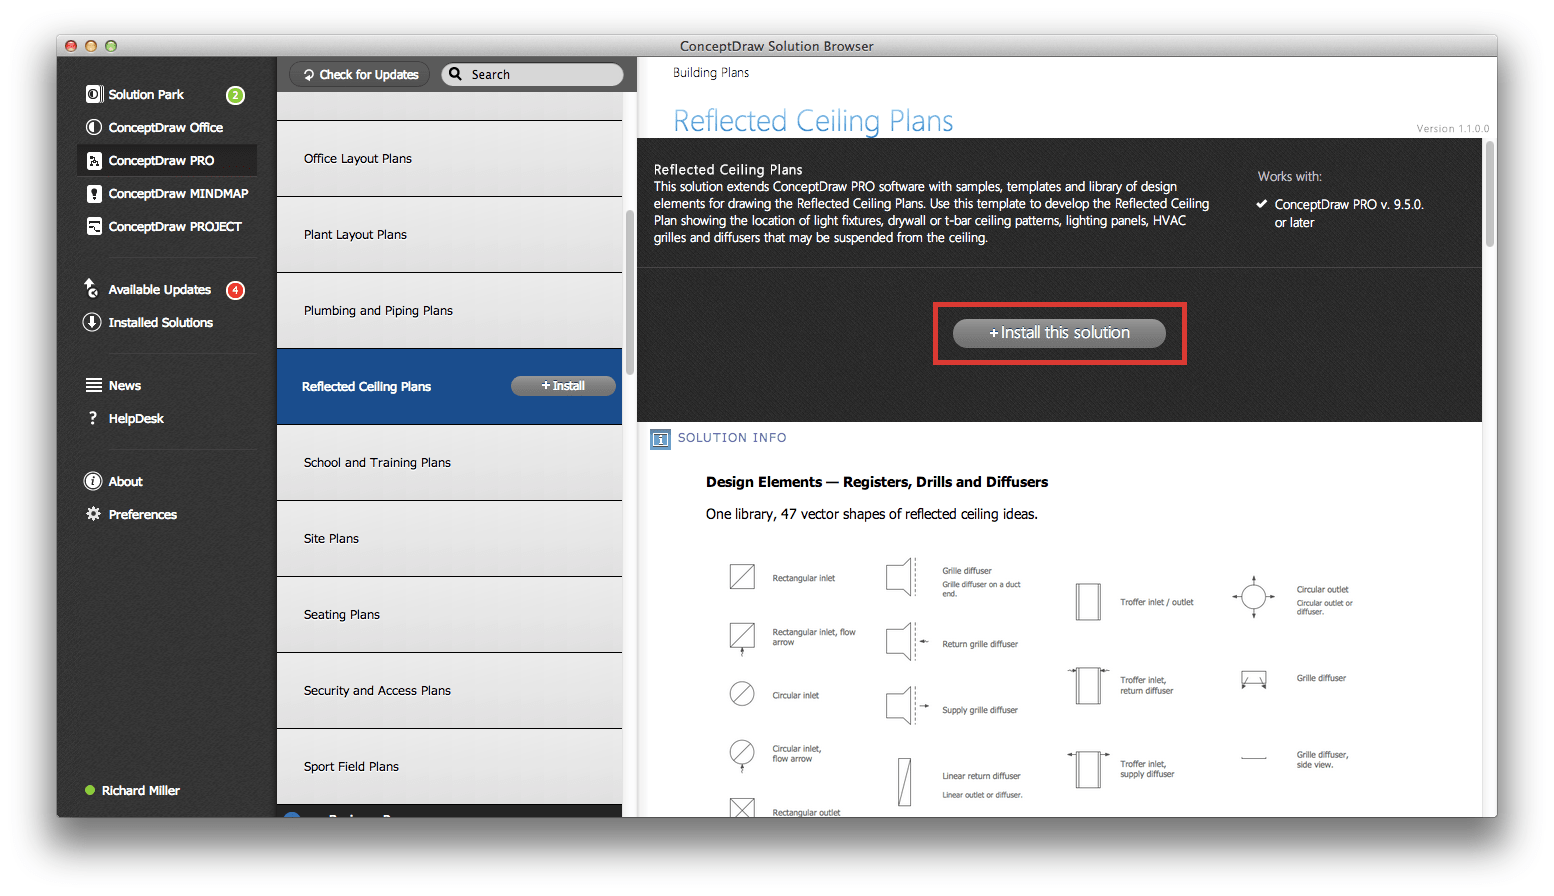Click the ConceptDraw PROJECT icon

pyautogui.click(x=94, y=226)
